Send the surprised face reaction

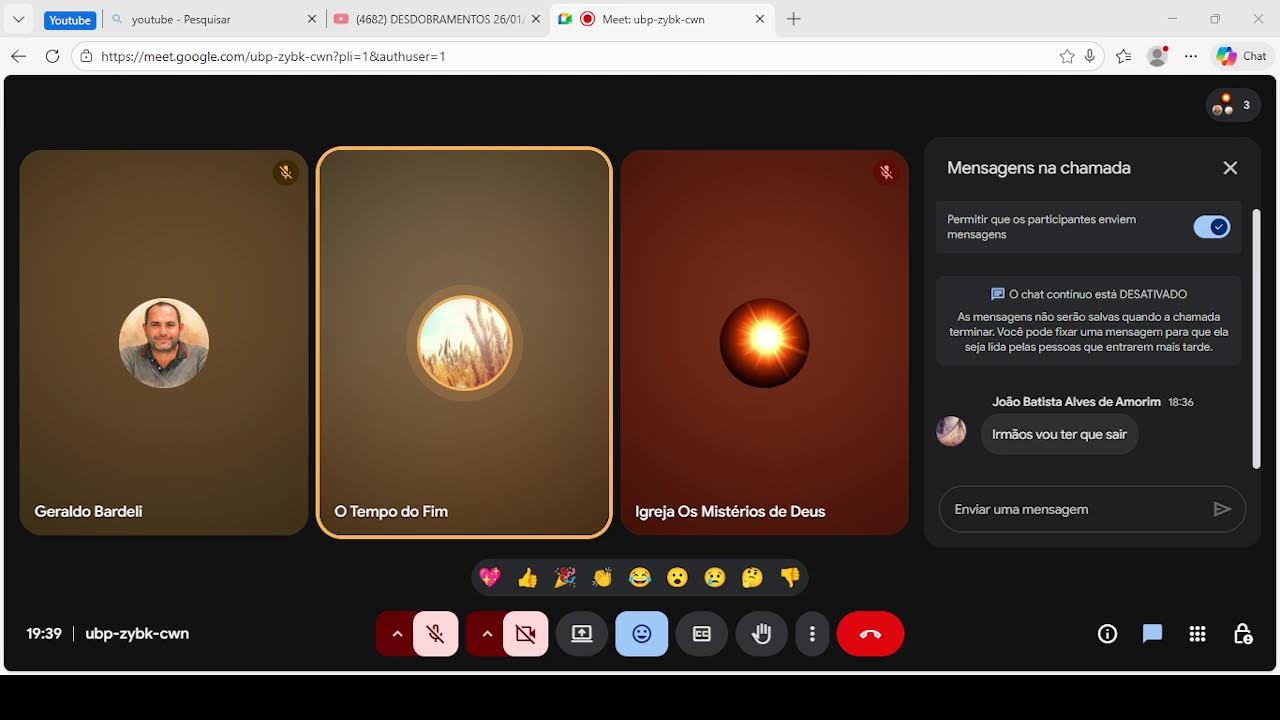[x=677, y=577]
